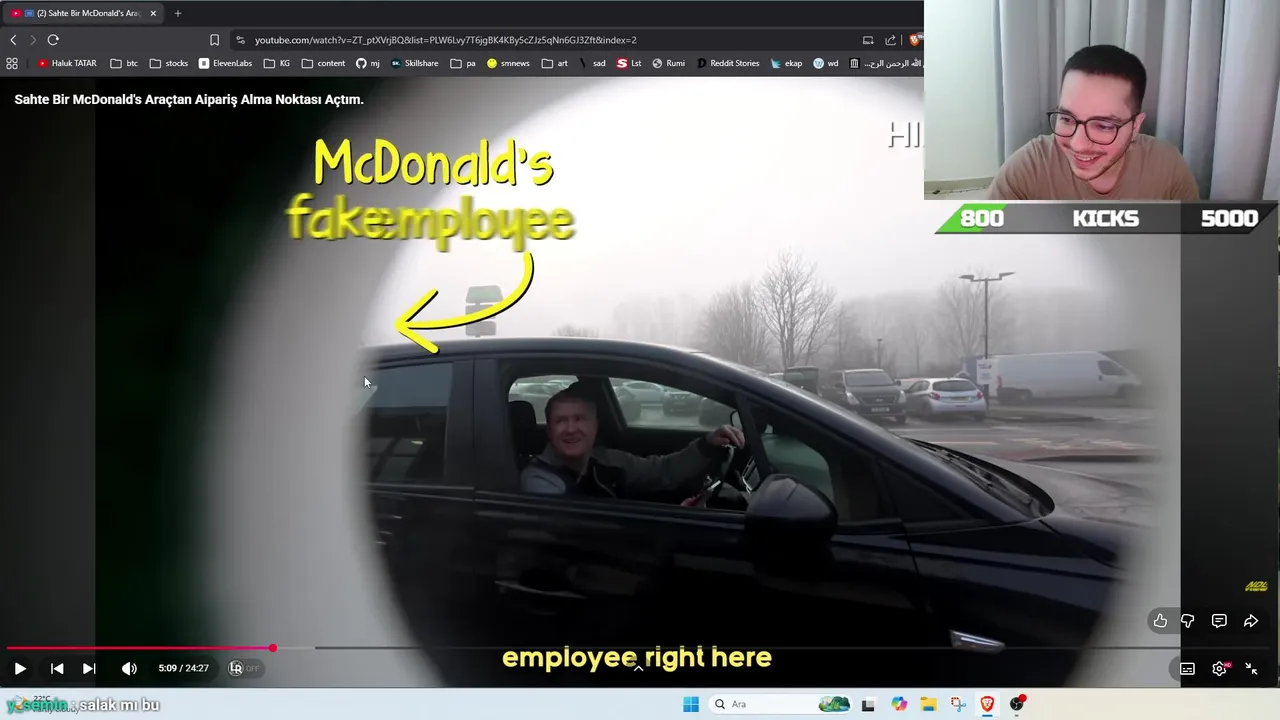Open Task View on the taskbar
Image resolution: width=1280 pixels, height=720 pixels.
point(868,705)
